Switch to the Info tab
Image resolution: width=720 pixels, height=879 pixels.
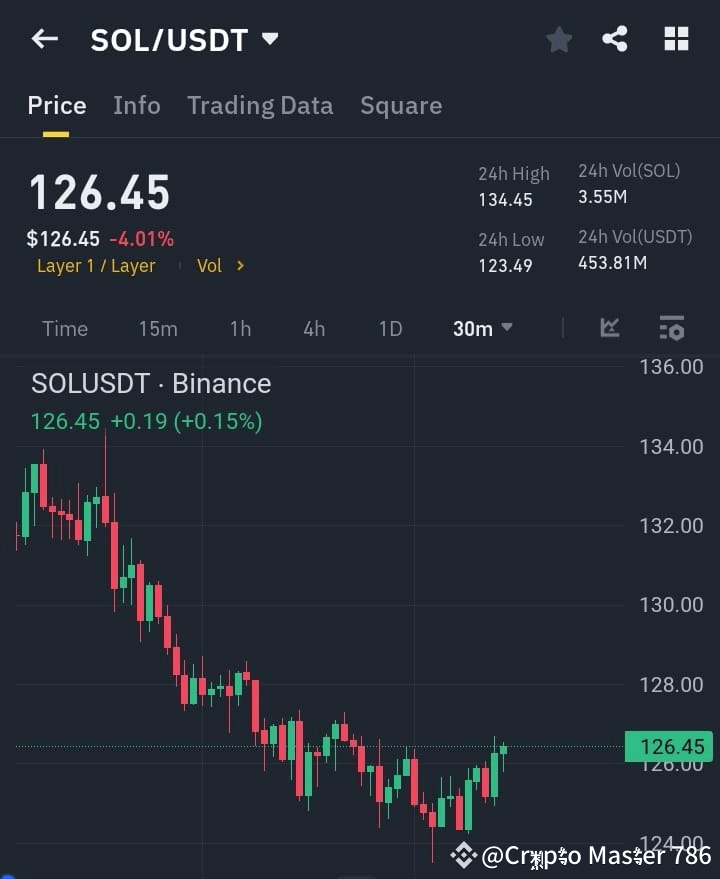click(x=136, y=105)
